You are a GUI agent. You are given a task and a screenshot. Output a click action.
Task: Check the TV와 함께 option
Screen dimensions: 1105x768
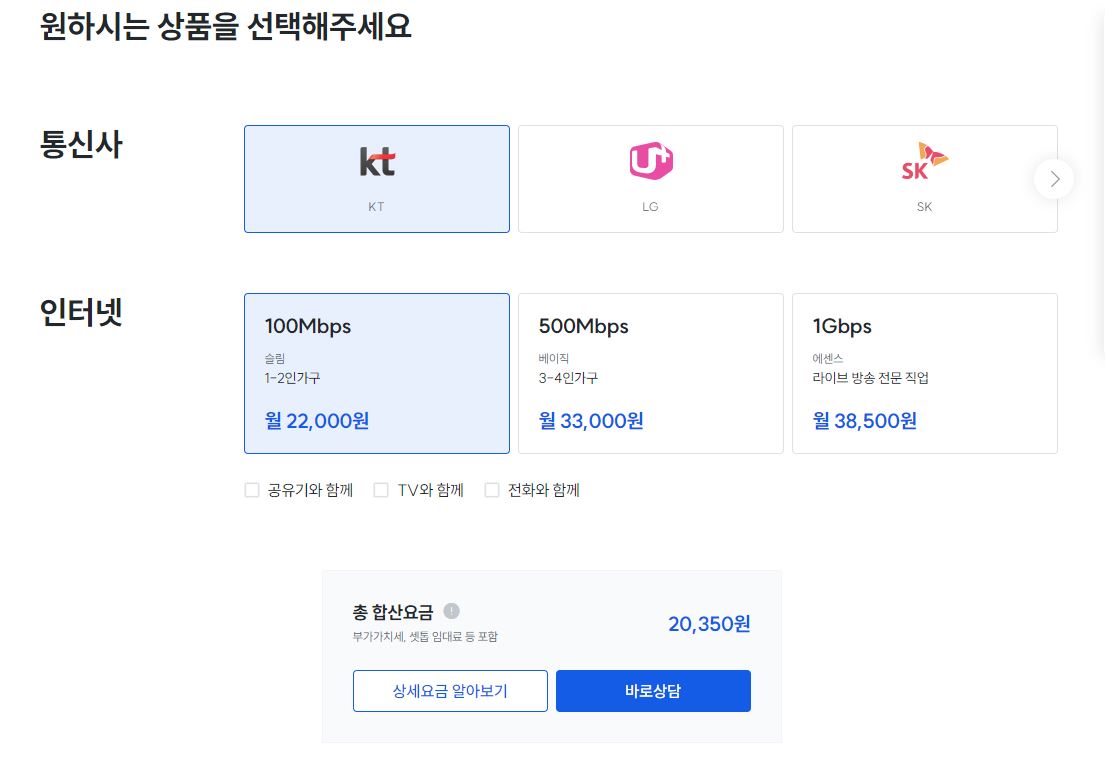[x=381, y=489]
